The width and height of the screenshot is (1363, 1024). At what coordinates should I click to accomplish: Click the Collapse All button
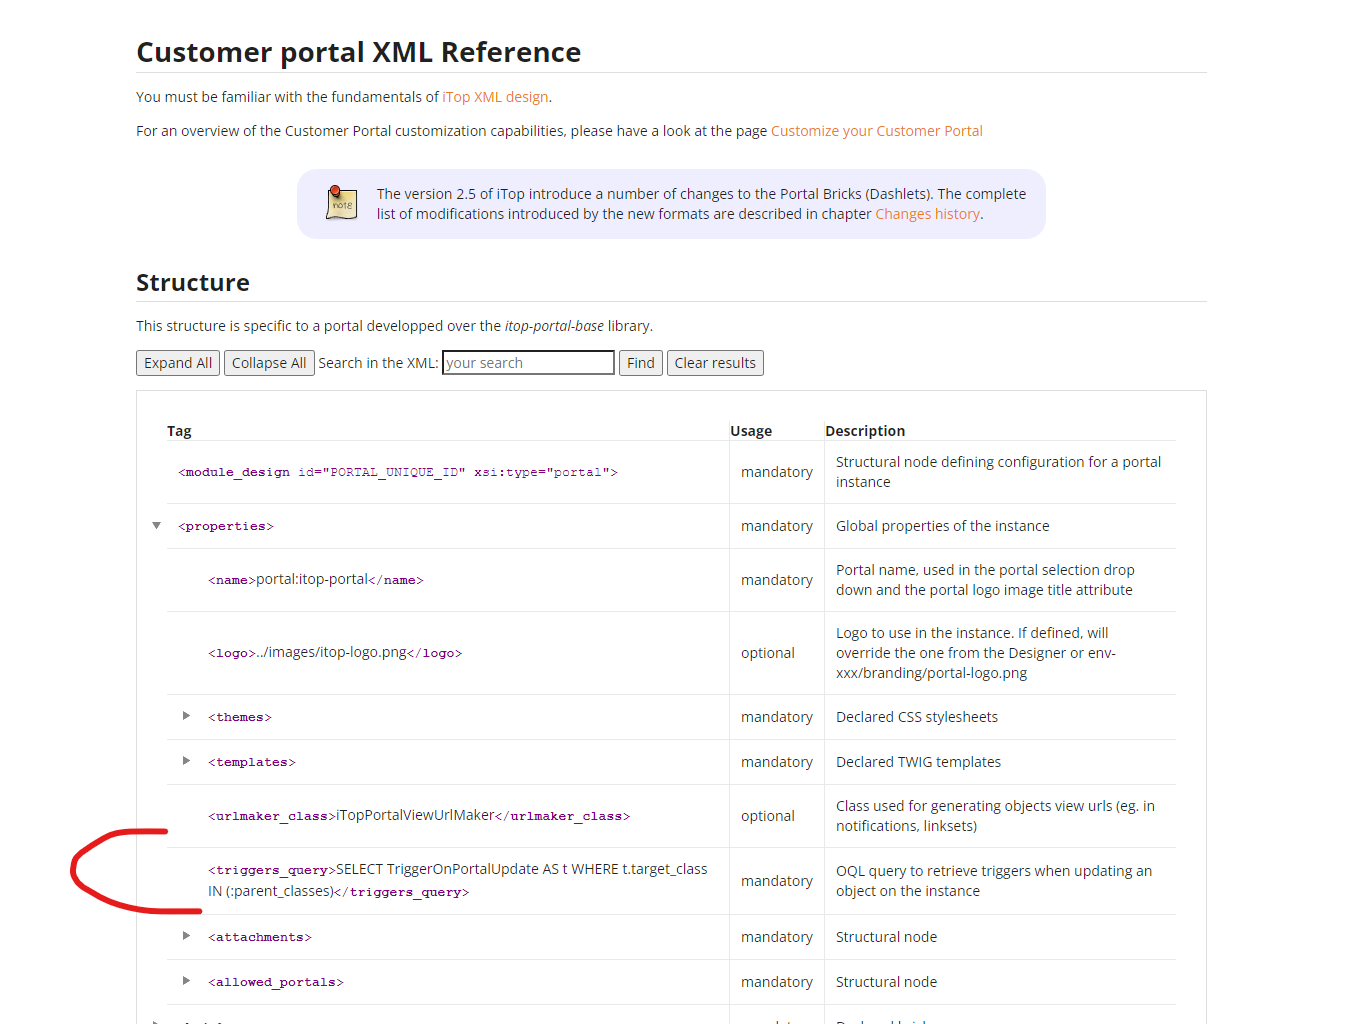click(x=269, y=363)
